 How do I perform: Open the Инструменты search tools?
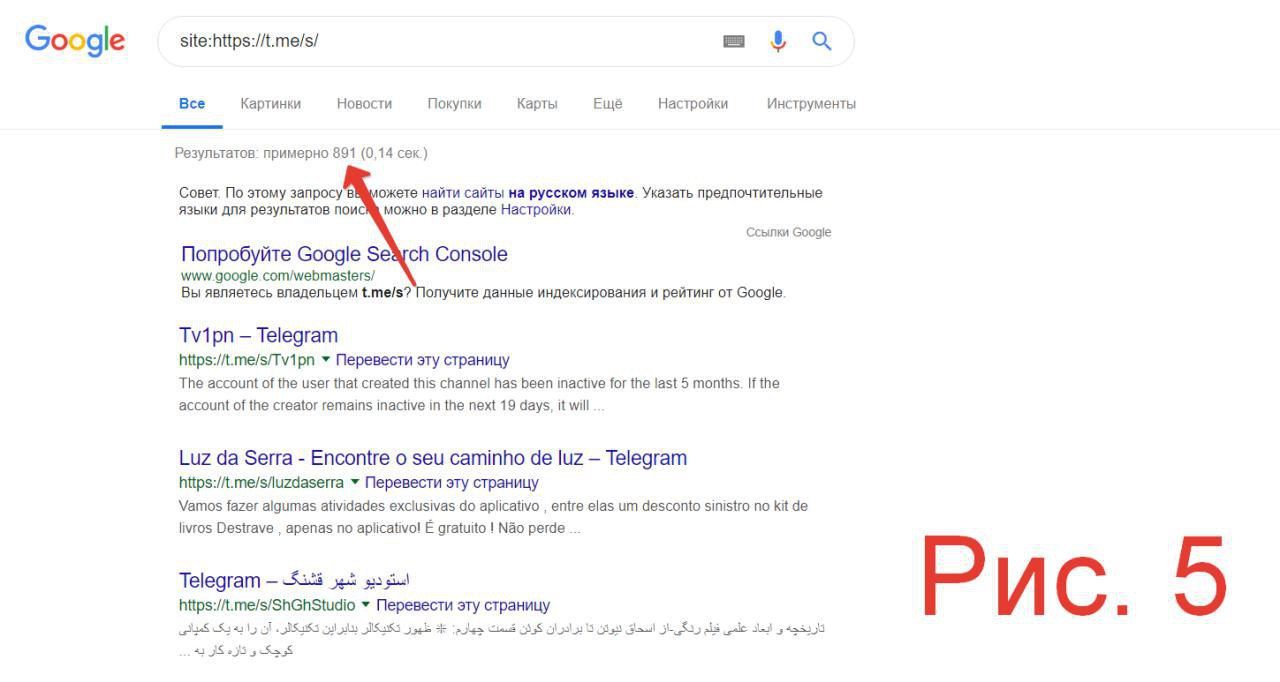coord(811,103)
